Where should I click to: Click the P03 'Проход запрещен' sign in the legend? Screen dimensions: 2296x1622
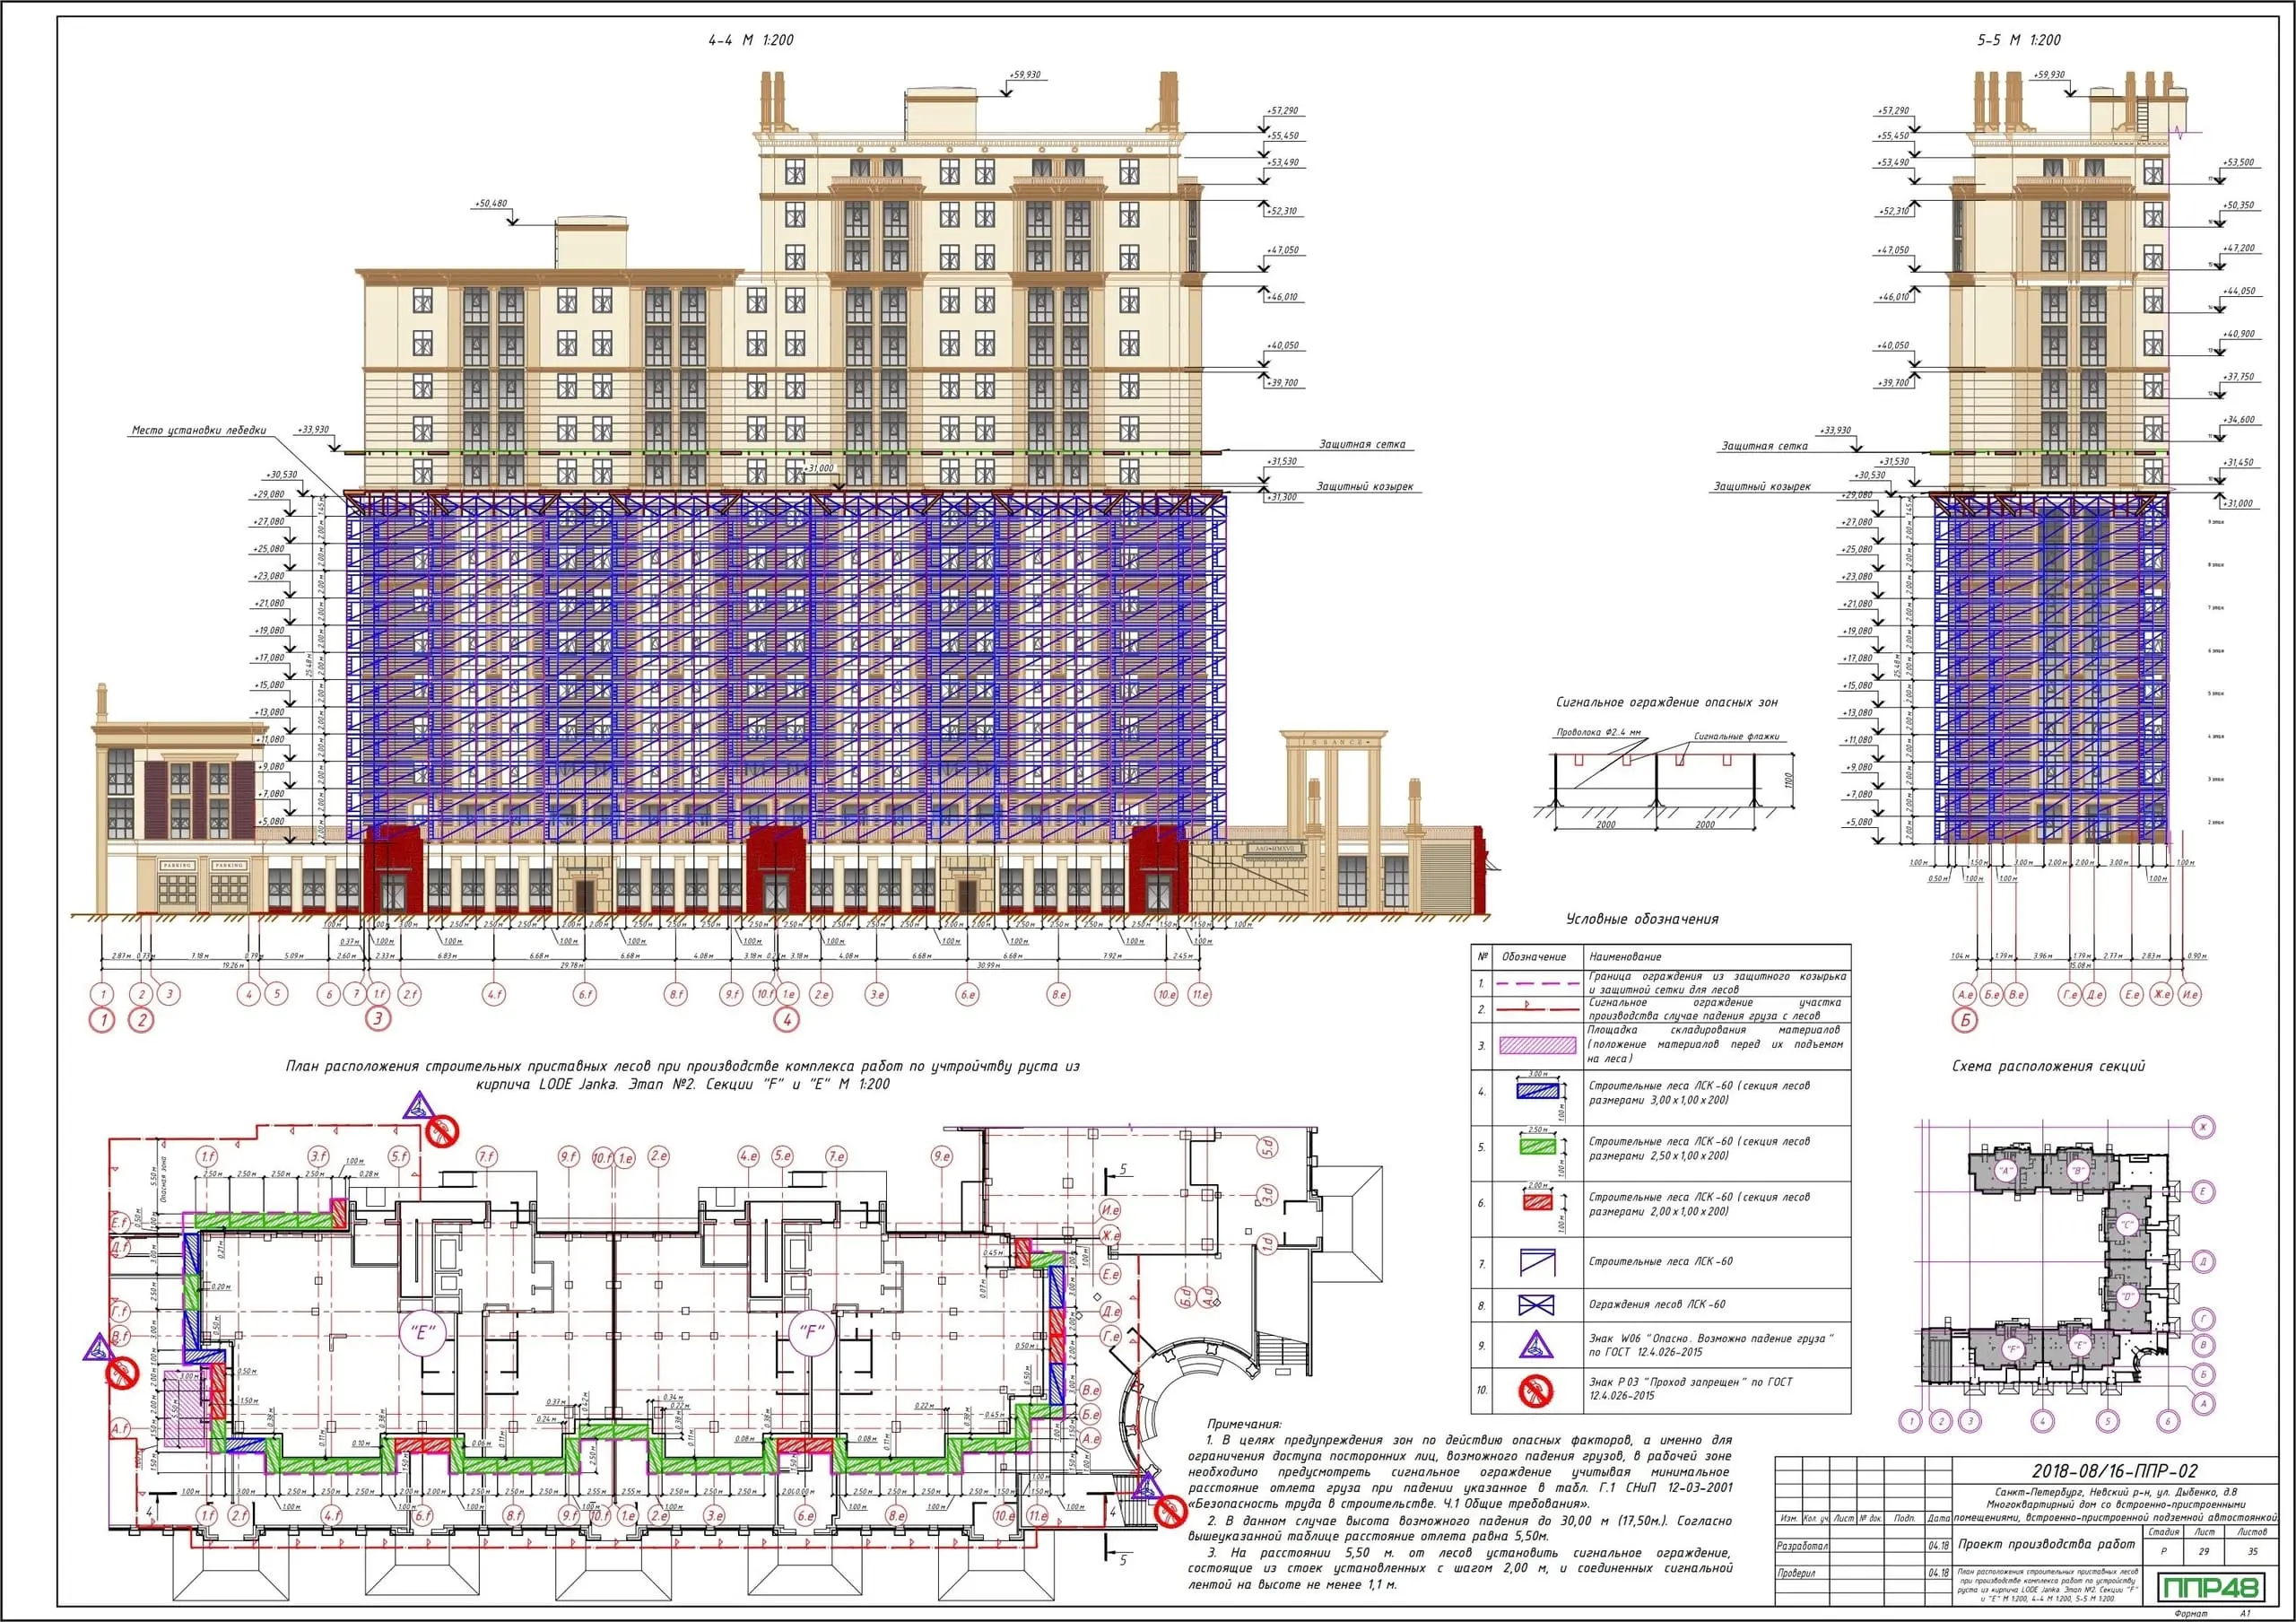tap(1536, 1390)
